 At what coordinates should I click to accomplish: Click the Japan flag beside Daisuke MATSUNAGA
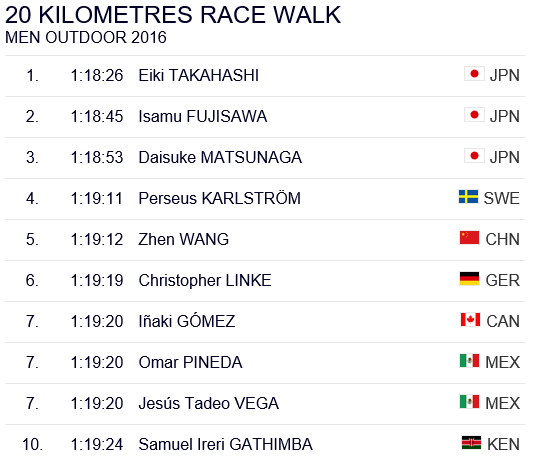(x=474, y=156)
